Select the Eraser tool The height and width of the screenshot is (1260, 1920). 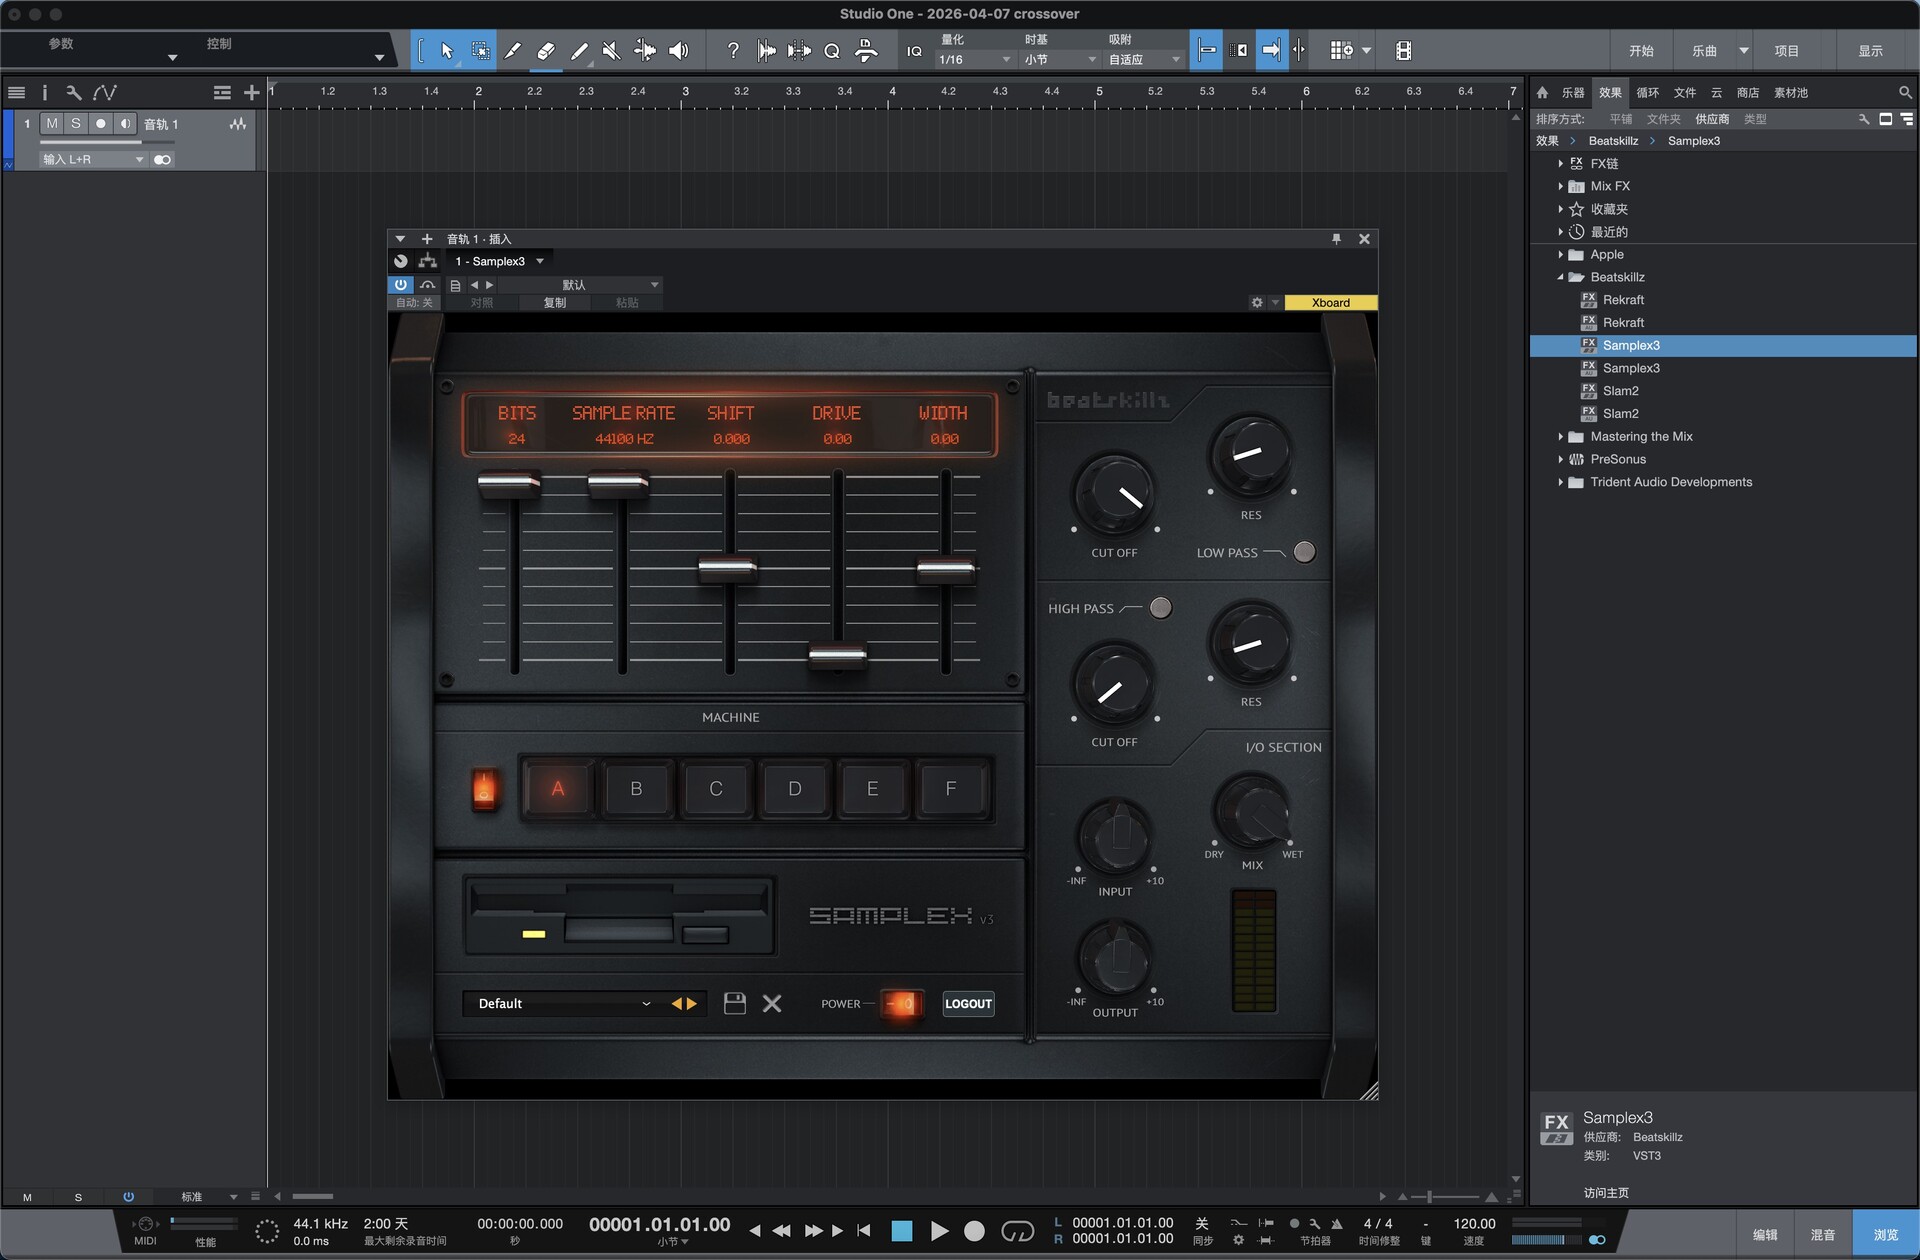545,51
